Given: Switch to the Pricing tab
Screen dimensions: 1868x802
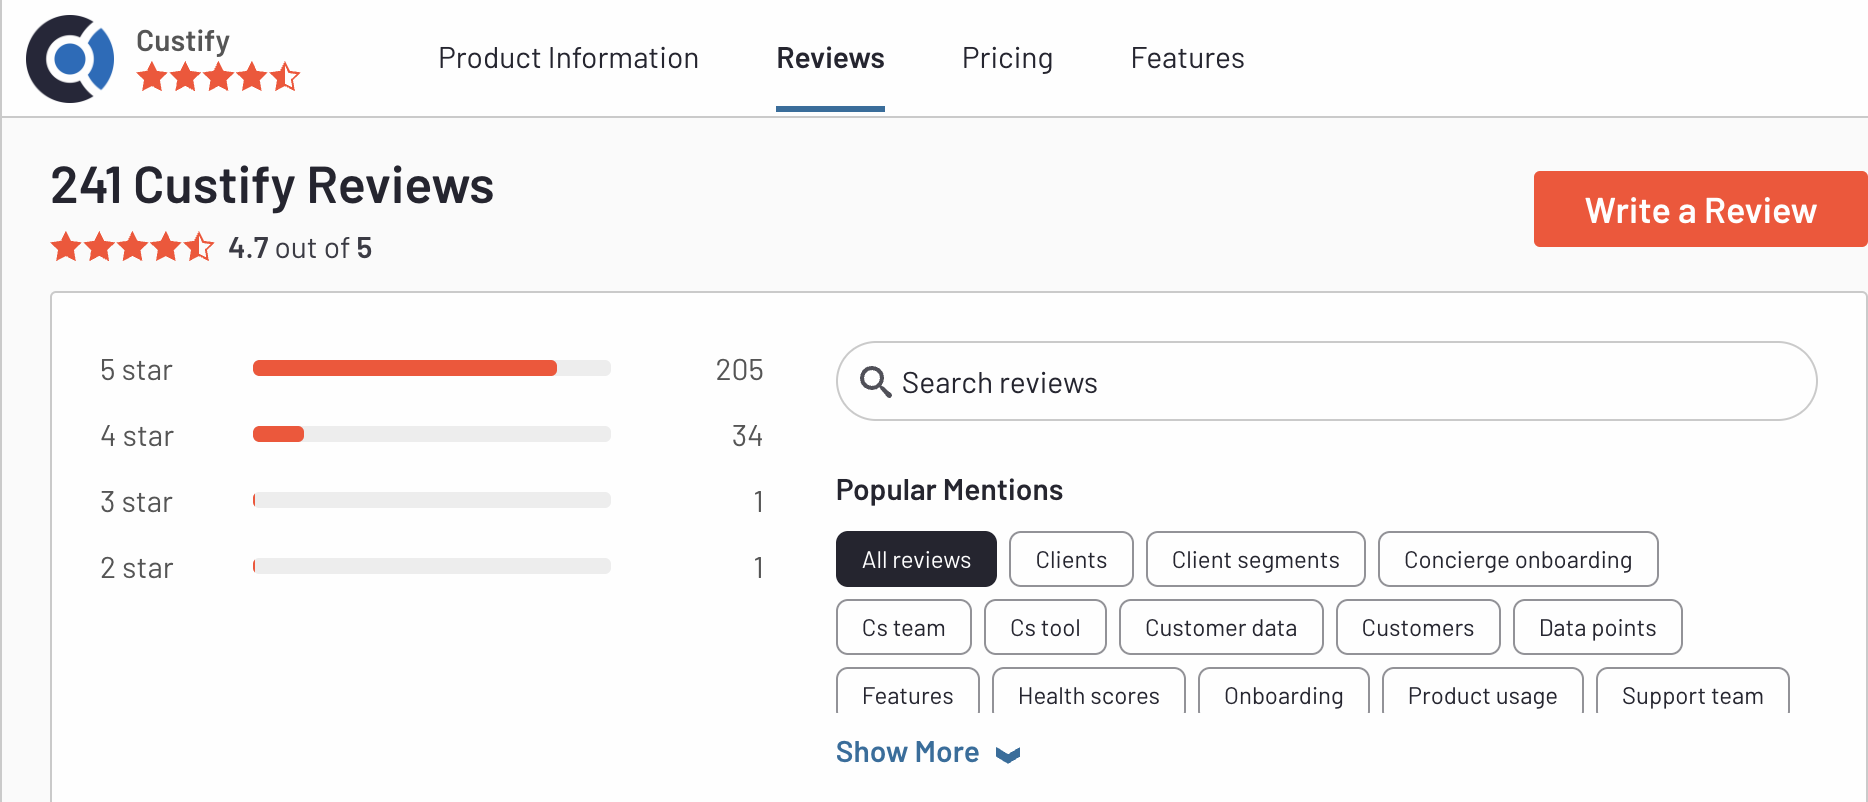Looking at the screenshot, I should pyautogui.click(x=1007, y=58).
